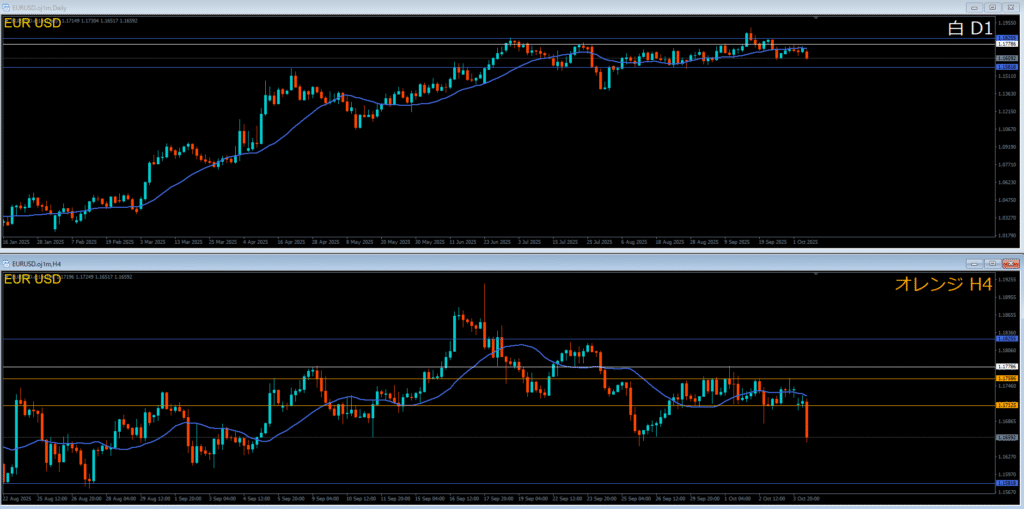The height and width of the screenshot is (509, 1024).
Task: Click the '25 Sep 04:00' label on H4 time axis
Action: 634,499
